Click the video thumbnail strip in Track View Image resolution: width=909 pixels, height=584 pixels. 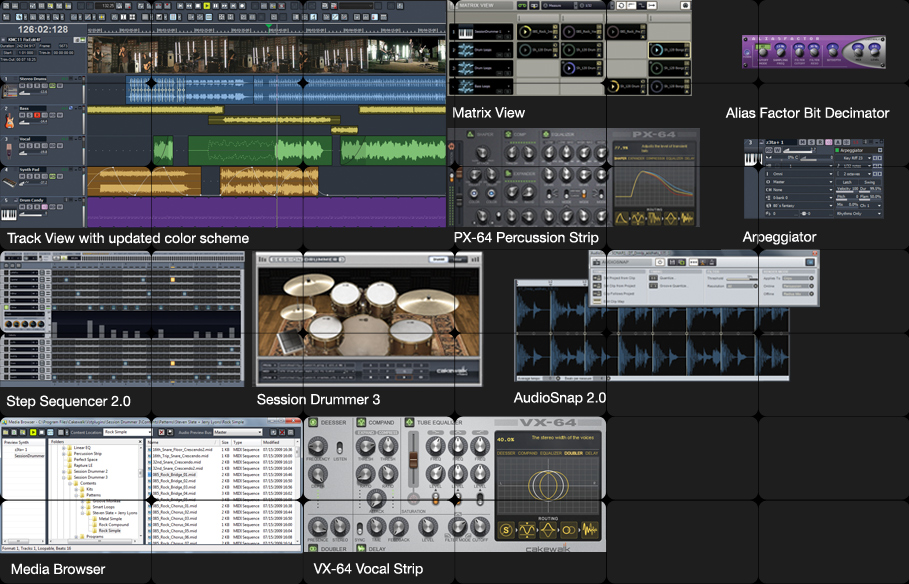pyautogui.click(x=267, y=55)
